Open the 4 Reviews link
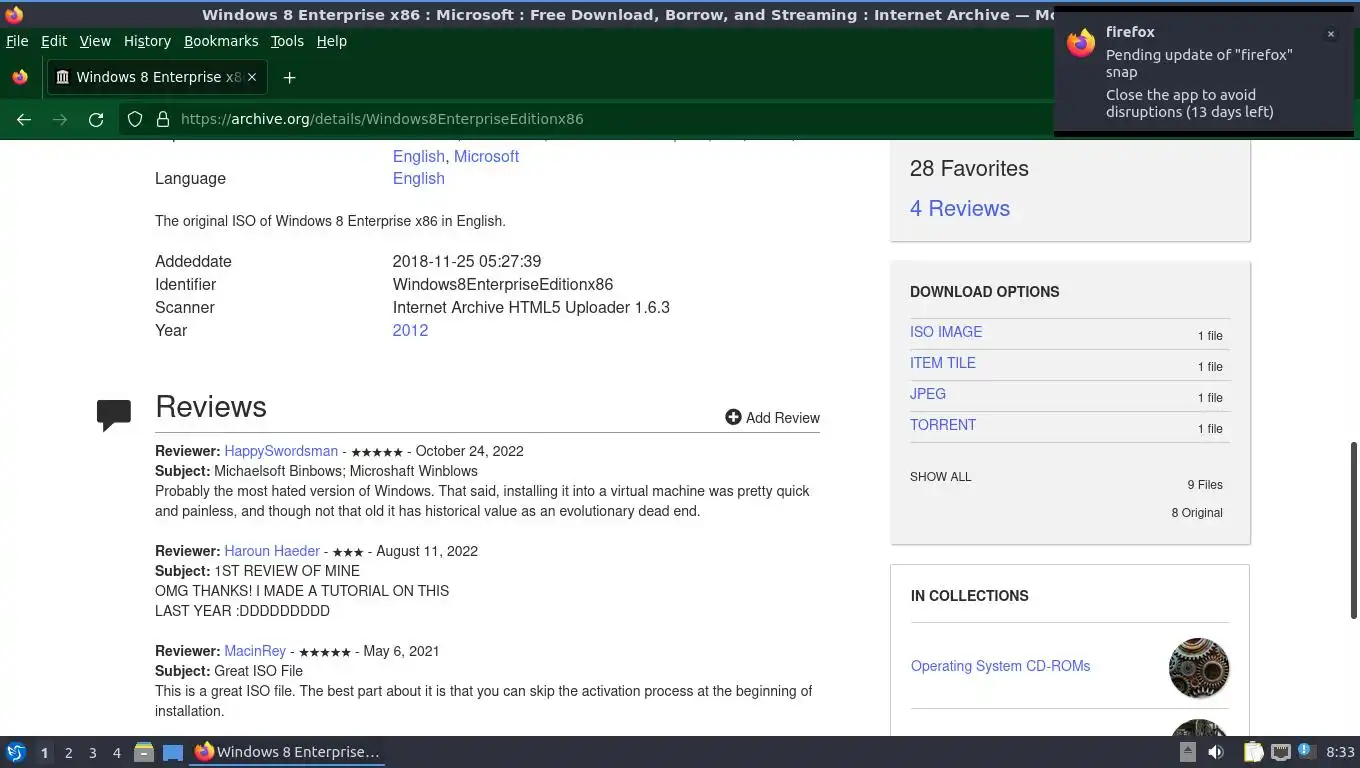Screen dimensions: 1360x768 click(960, 208)
